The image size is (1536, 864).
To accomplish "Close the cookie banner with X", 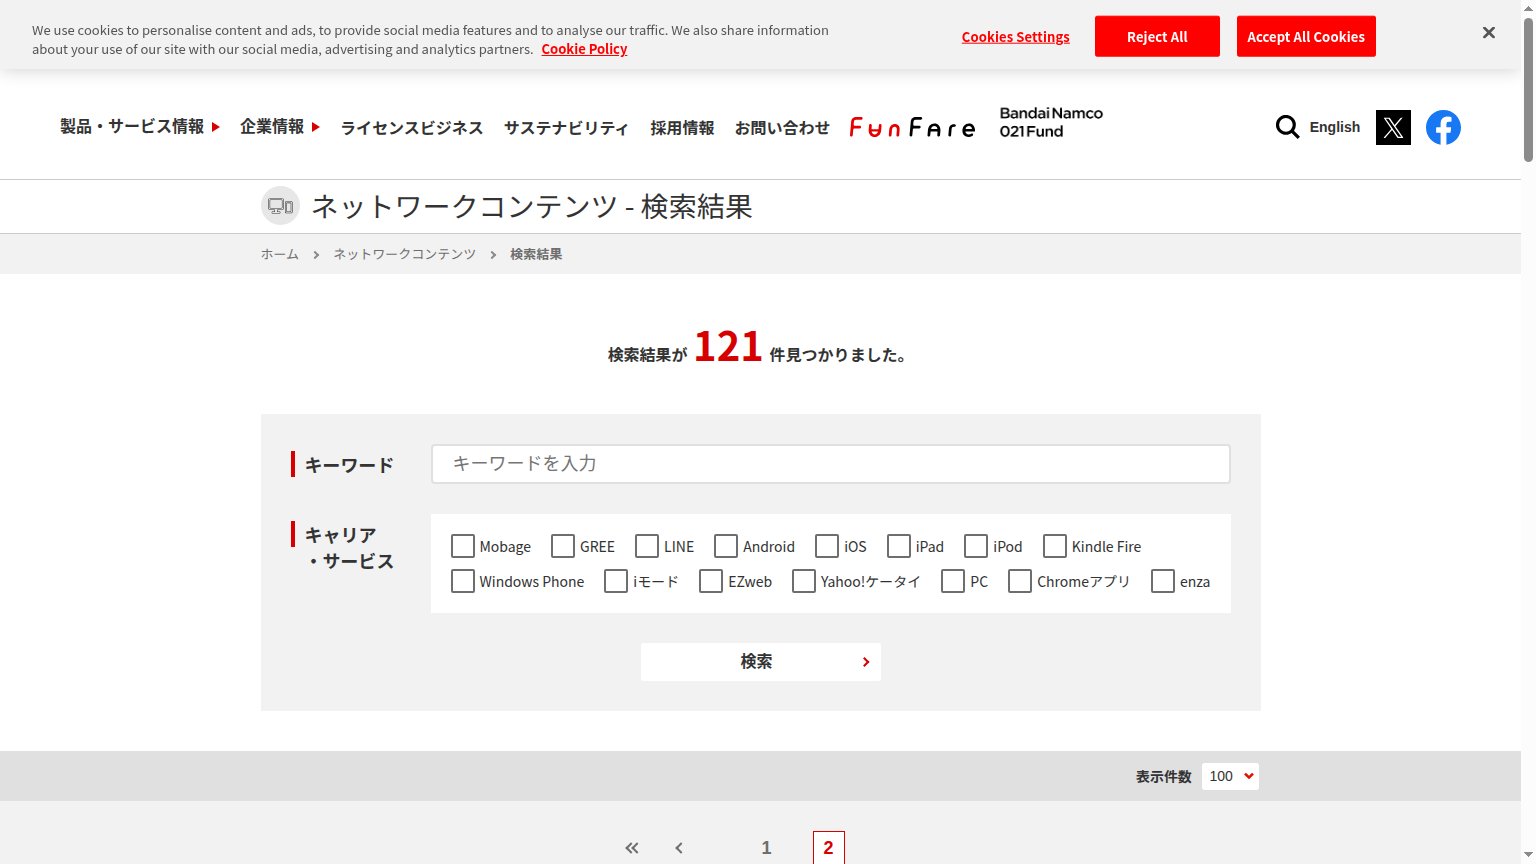I will pyautogui.click(x=1488, y=33).
